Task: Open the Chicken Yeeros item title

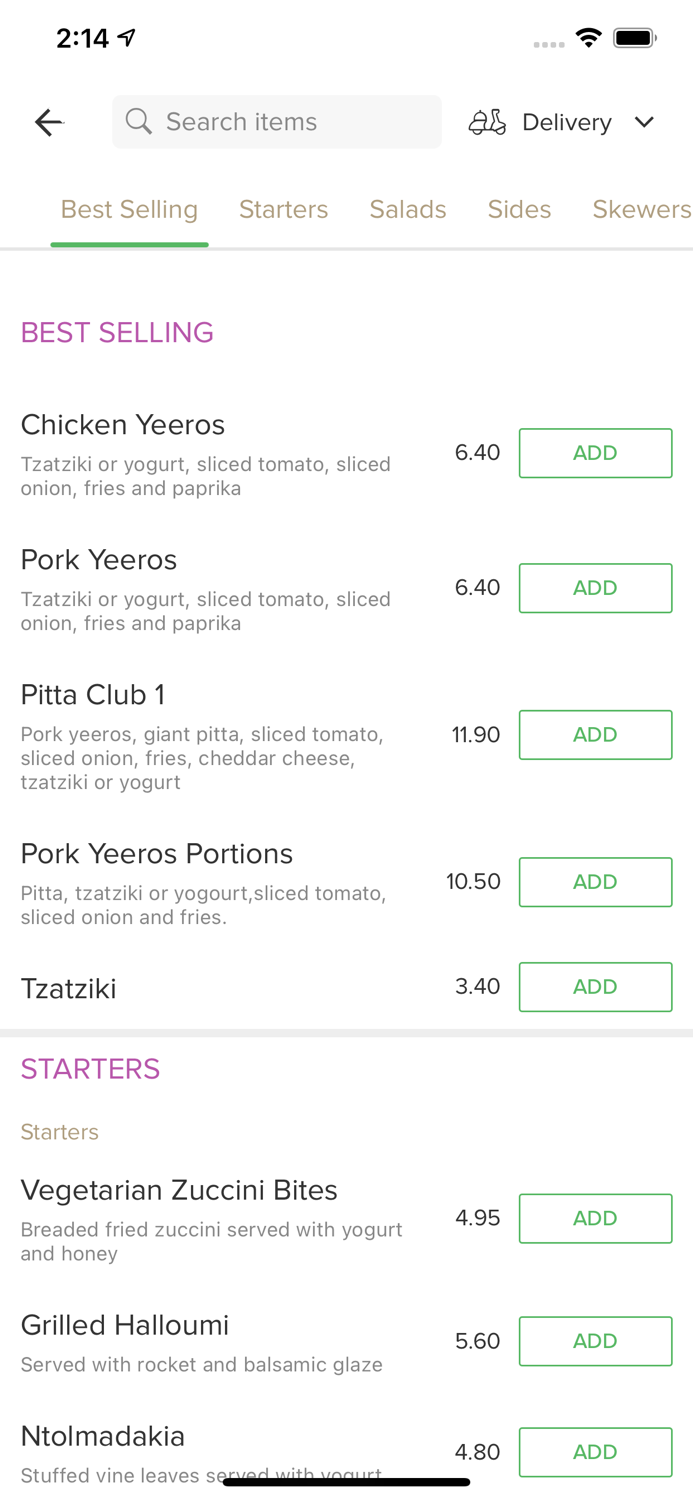Action: coord(123,425)
